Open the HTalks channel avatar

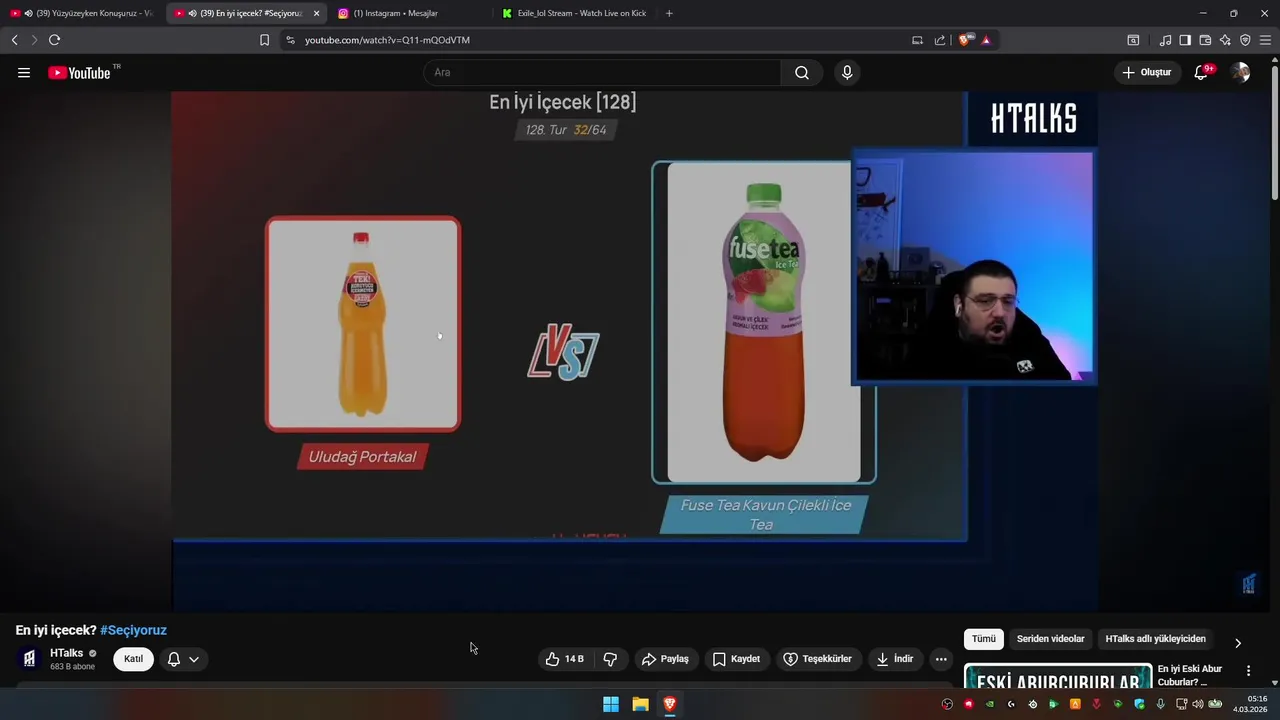30,659
